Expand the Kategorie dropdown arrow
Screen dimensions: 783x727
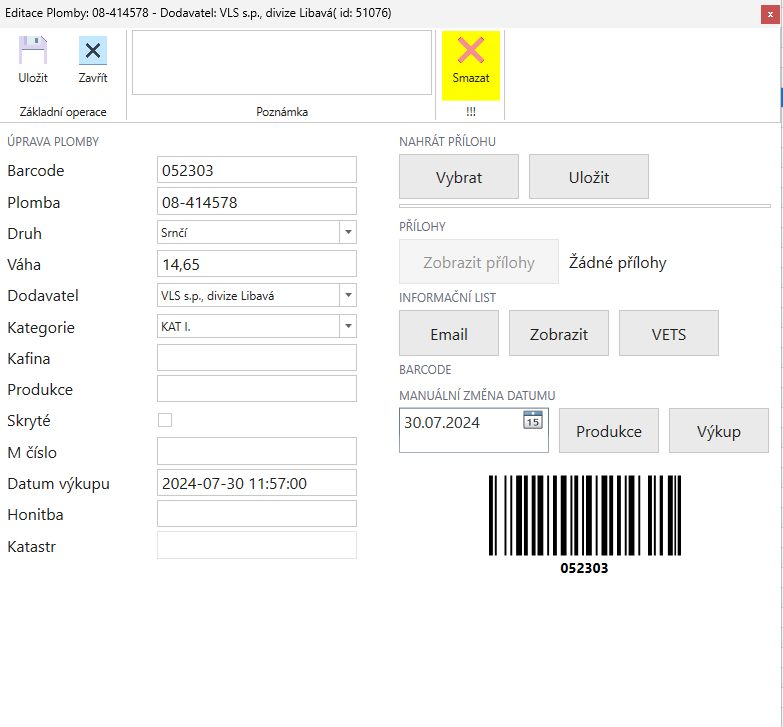coord(348,326)
